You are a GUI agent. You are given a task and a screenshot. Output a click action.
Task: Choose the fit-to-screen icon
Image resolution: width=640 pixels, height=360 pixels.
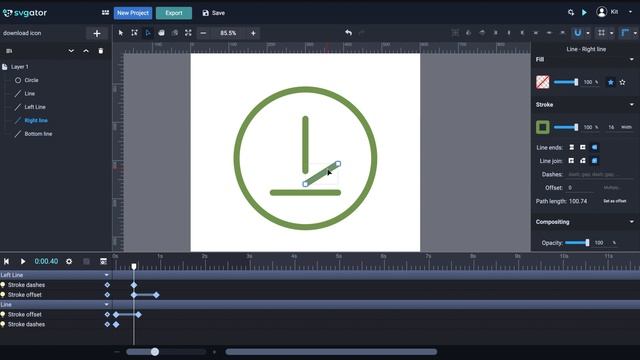point(188,33)
